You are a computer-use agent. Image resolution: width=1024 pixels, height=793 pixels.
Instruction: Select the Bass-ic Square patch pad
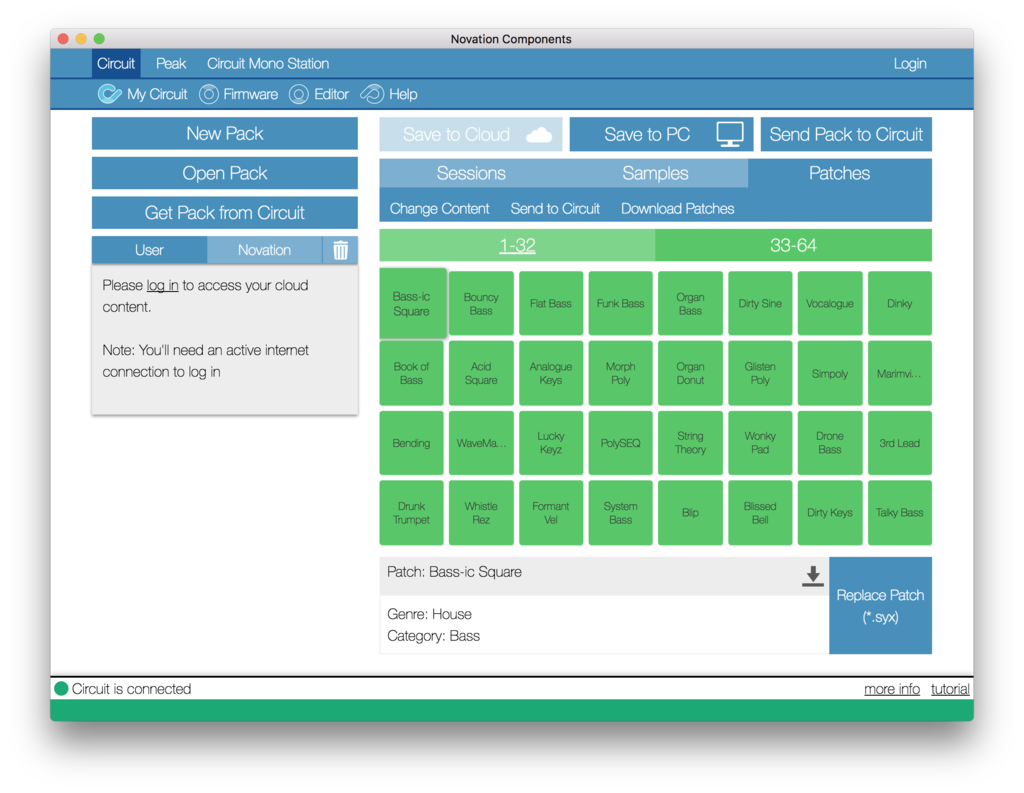click(x=411, y=304)
